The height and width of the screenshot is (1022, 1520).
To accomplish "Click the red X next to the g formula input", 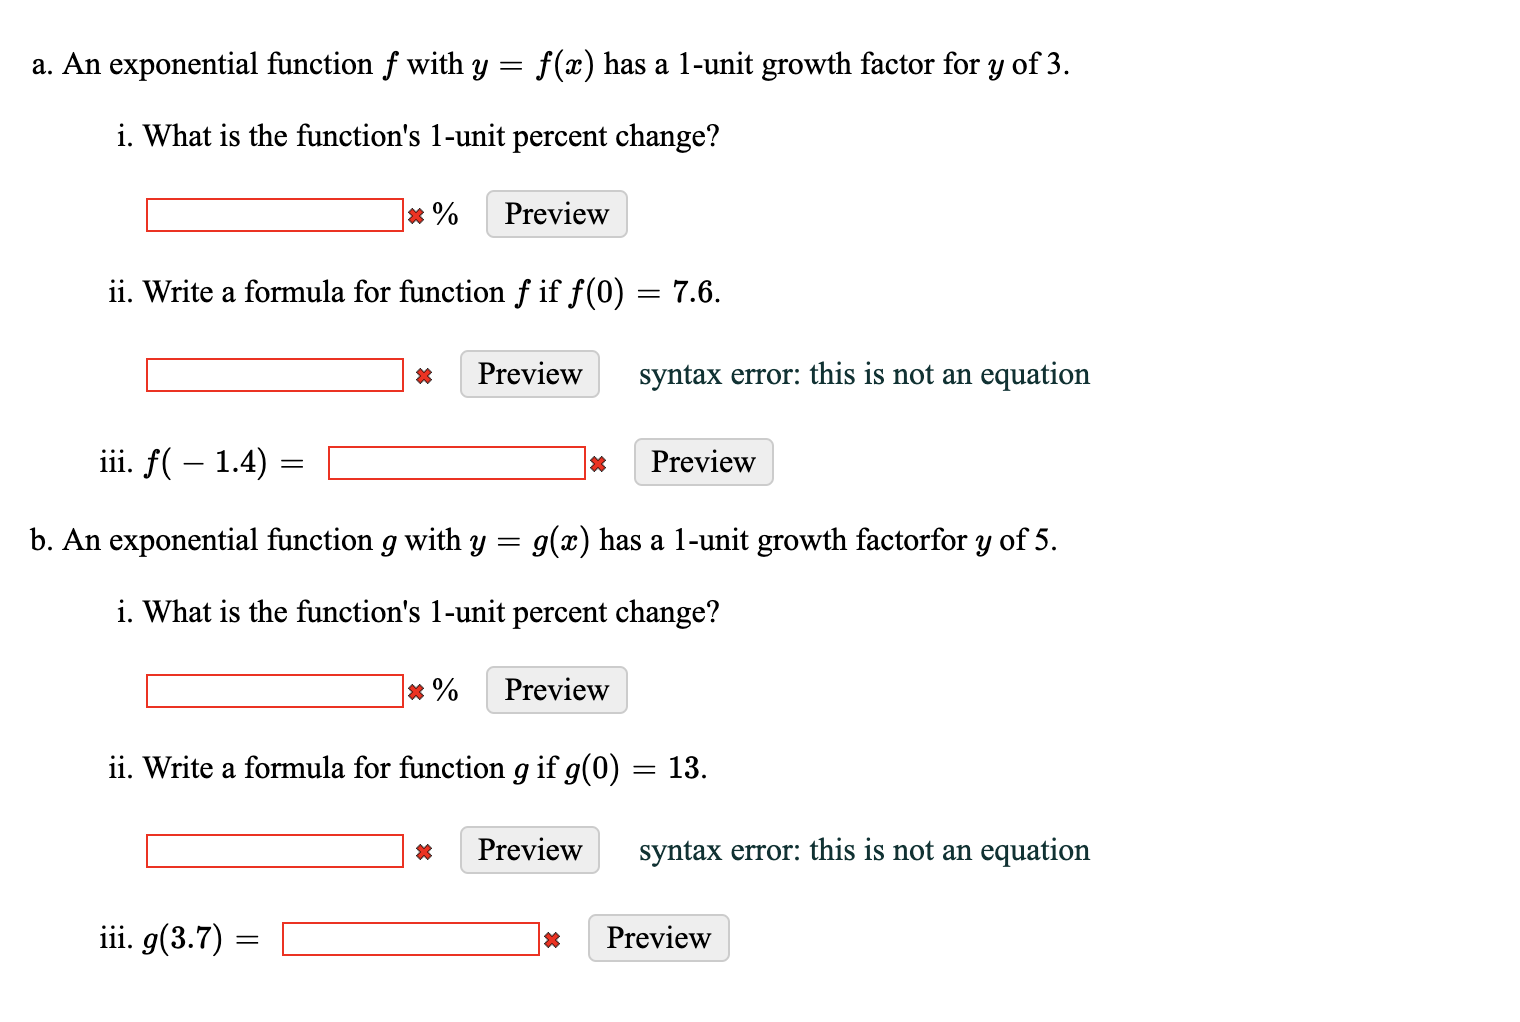I will (x=423, y=851).
